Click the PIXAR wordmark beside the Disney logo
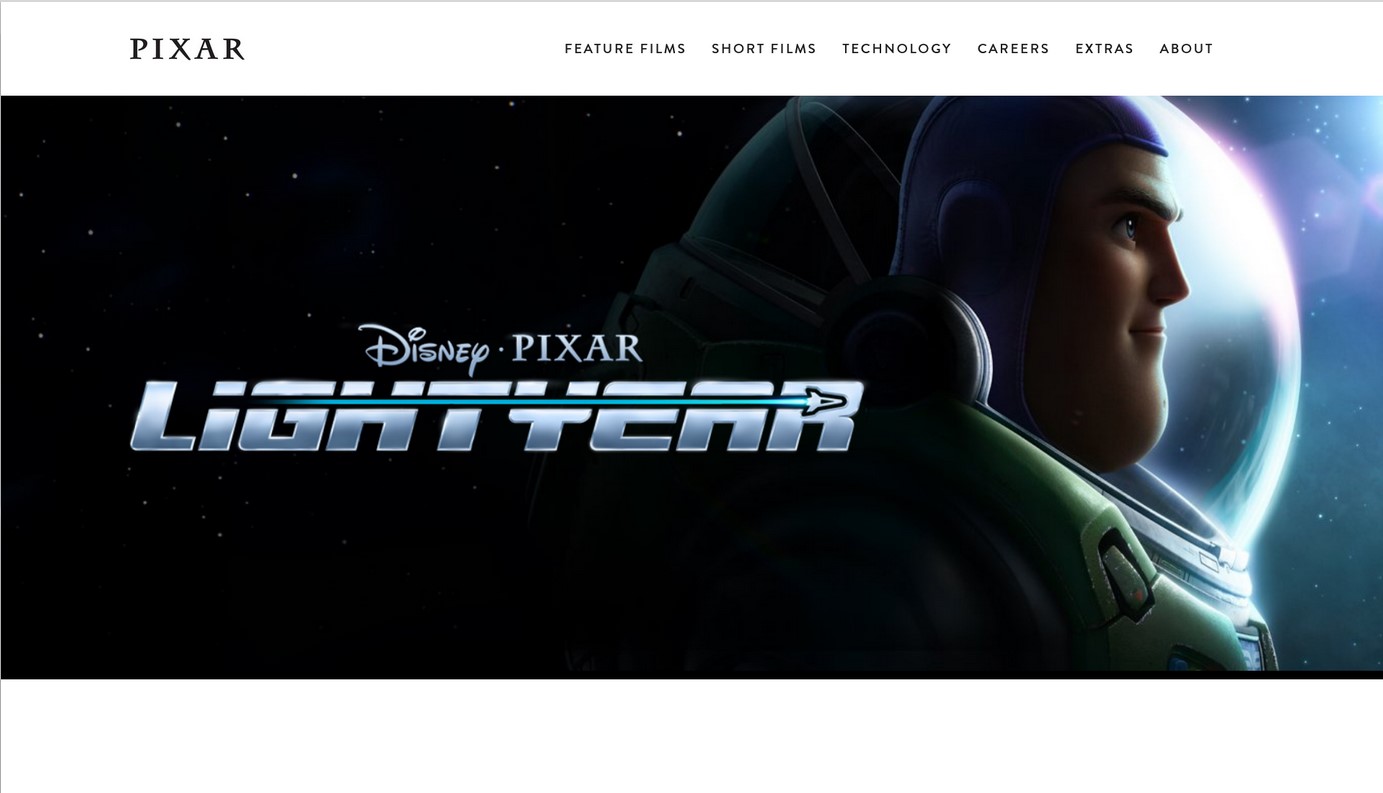The image size is (1383, 793). [576, 348]
